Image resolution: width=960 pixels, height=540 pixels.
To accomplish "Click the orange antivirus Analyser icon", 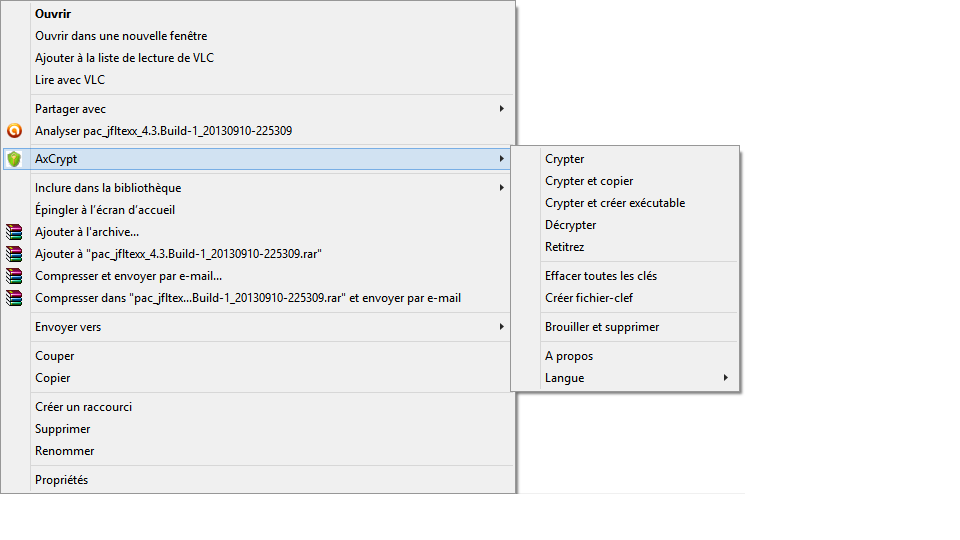I will pyautogui.click(x=14, y=130).
